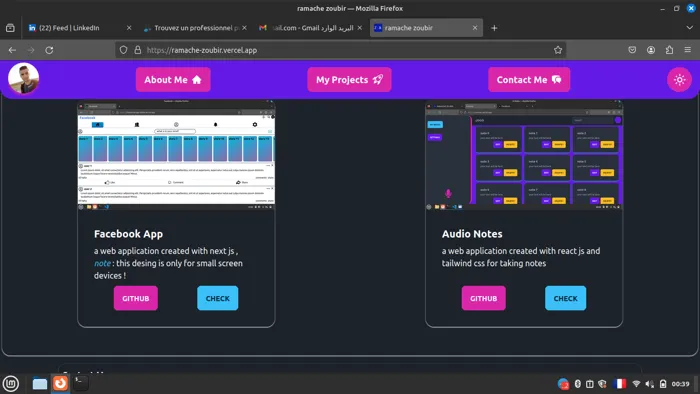This screenshot has height=394, width=700.
Task: Click the rocket icon on My Projects
Action: (x=378, y=79)
